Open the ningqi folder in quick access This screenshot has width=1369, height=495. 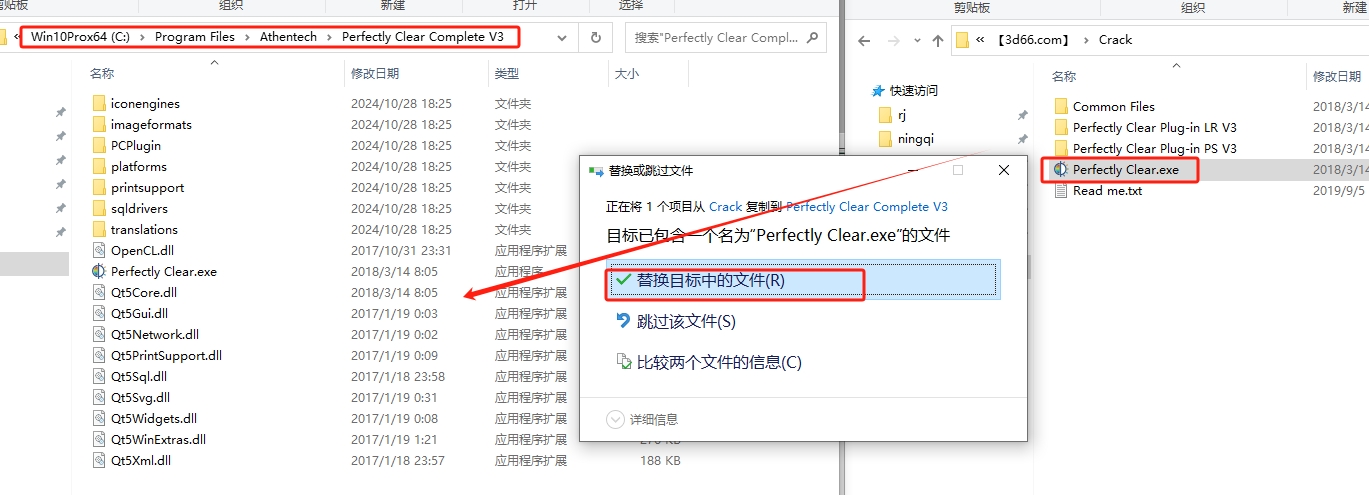click(x=916, y=138)
